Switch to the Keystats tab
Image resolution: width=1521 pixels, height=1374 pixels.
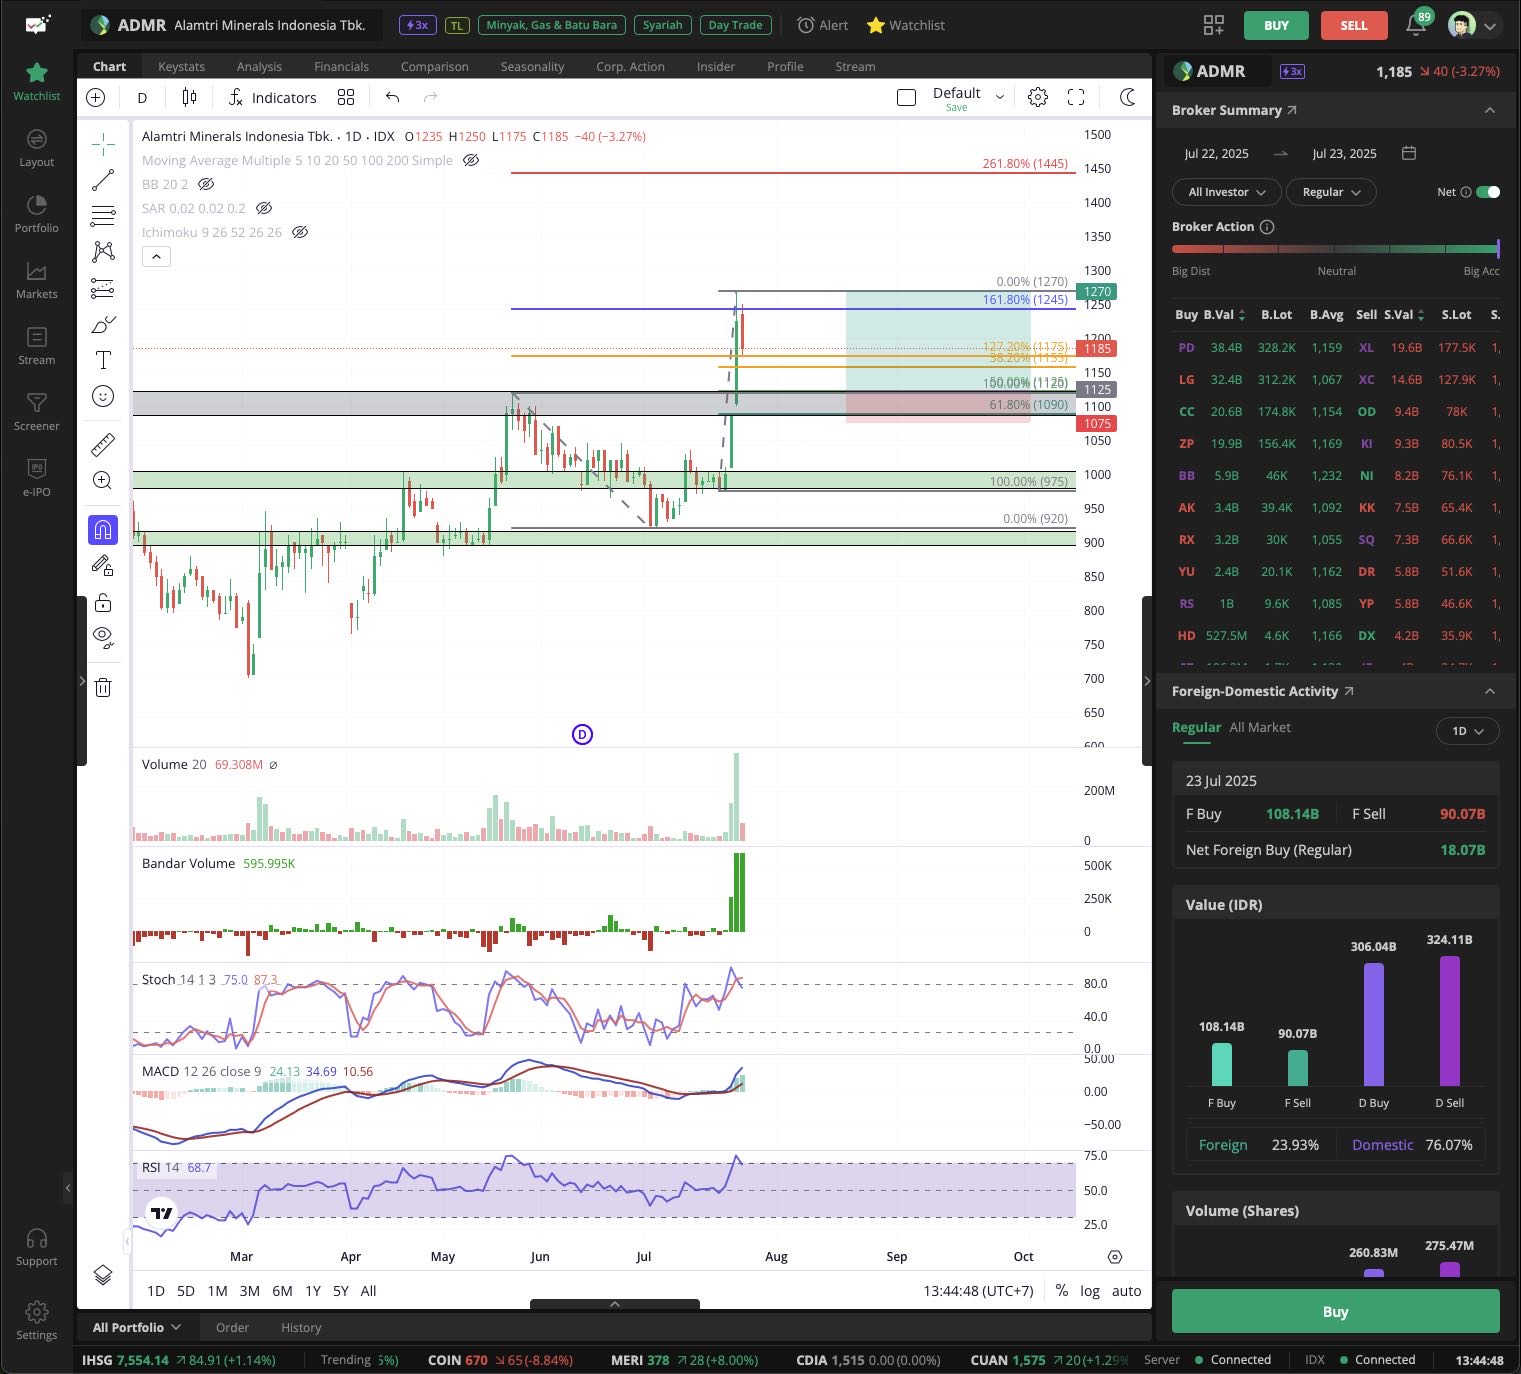[x=181, y=66]
